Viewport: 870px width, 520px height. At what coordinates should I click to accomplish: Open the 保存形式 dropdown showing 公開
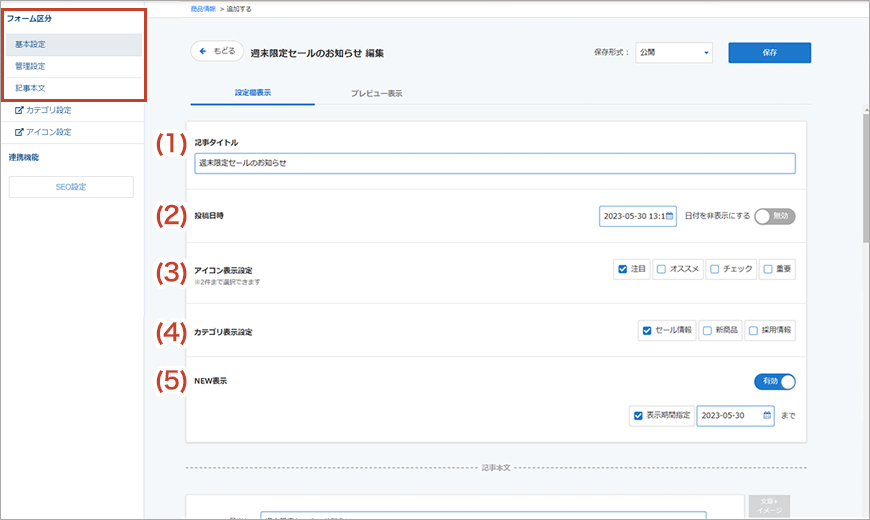tap(674, 52)
